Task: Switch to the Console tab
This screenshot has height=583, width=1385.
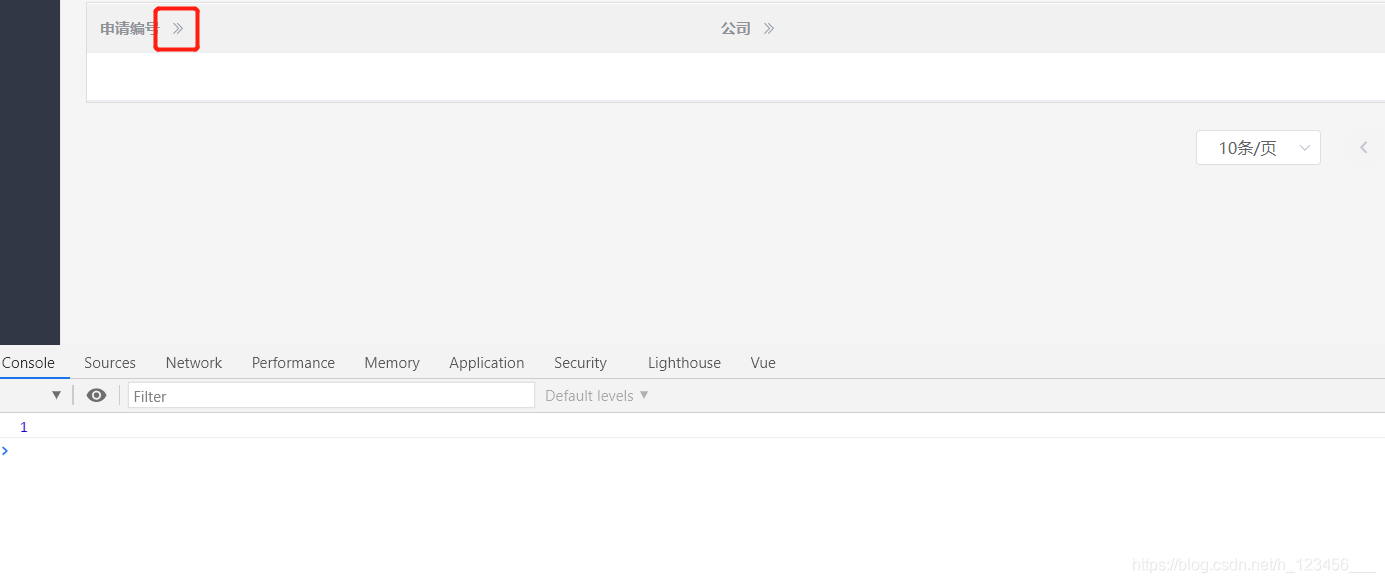Action: [x=28, y=363]
